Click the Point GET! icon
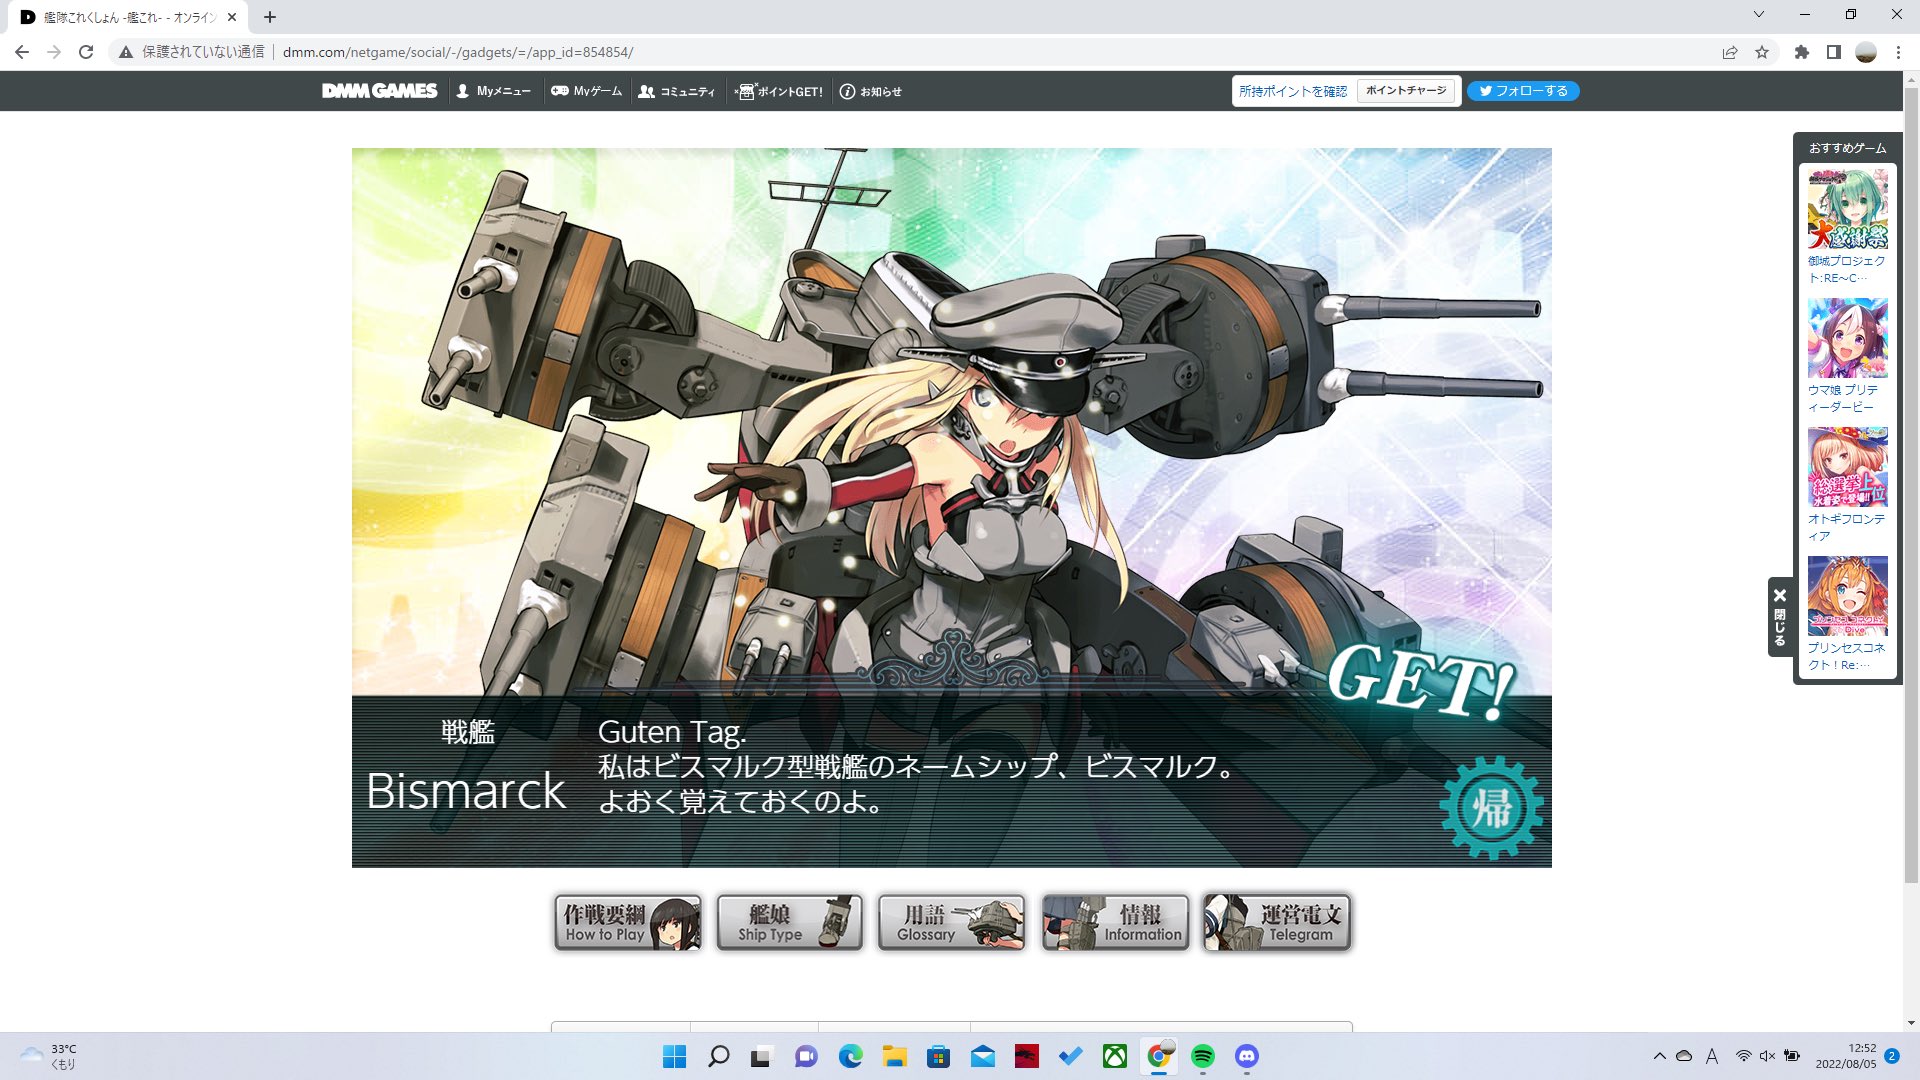This screenshot has width=1920, height=1080. pyautogui.click(x=745, y=91)
